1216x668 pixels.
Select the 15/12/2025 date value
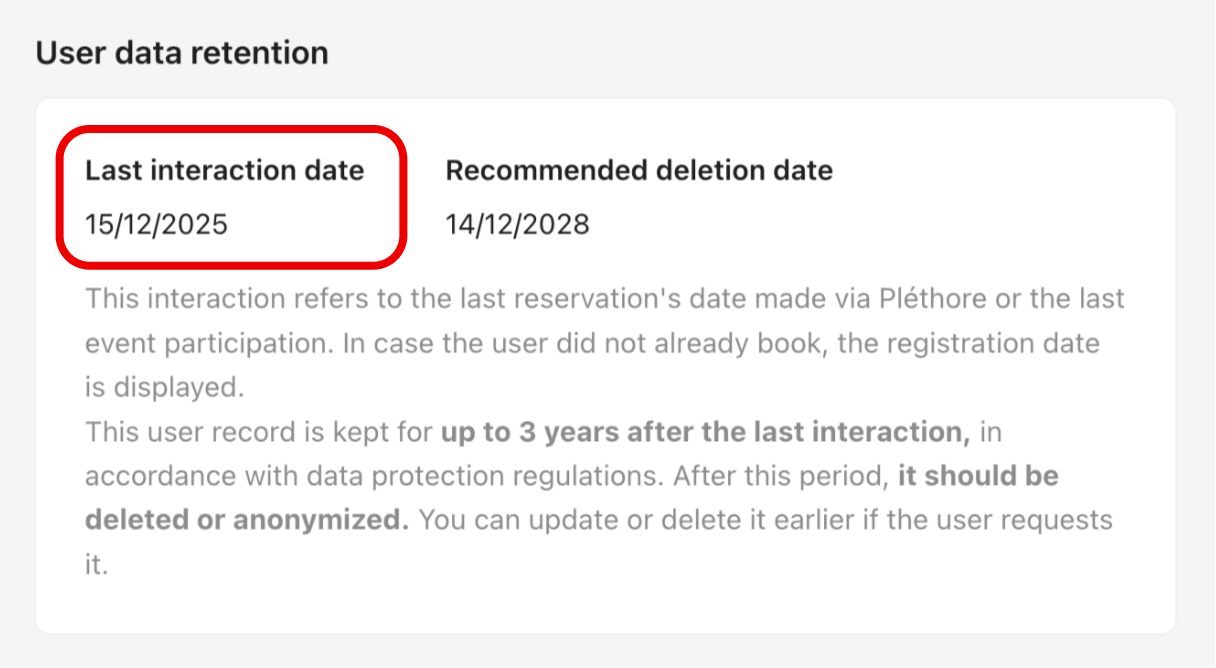pos(156,224)
